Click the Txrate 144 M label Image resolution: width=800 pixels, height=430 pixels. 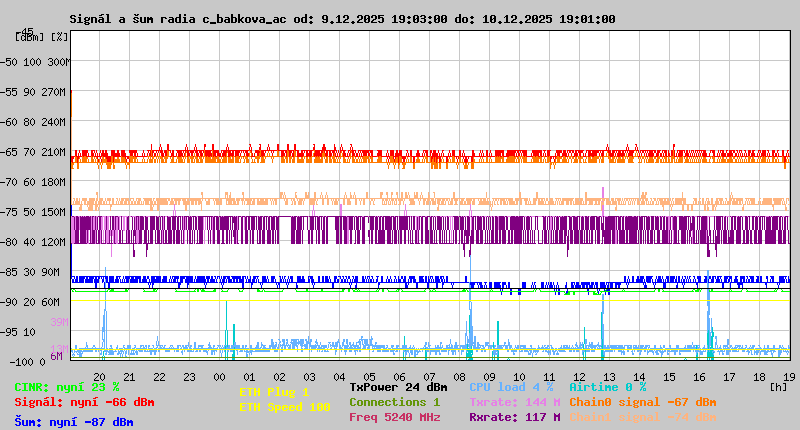[514, 402]
